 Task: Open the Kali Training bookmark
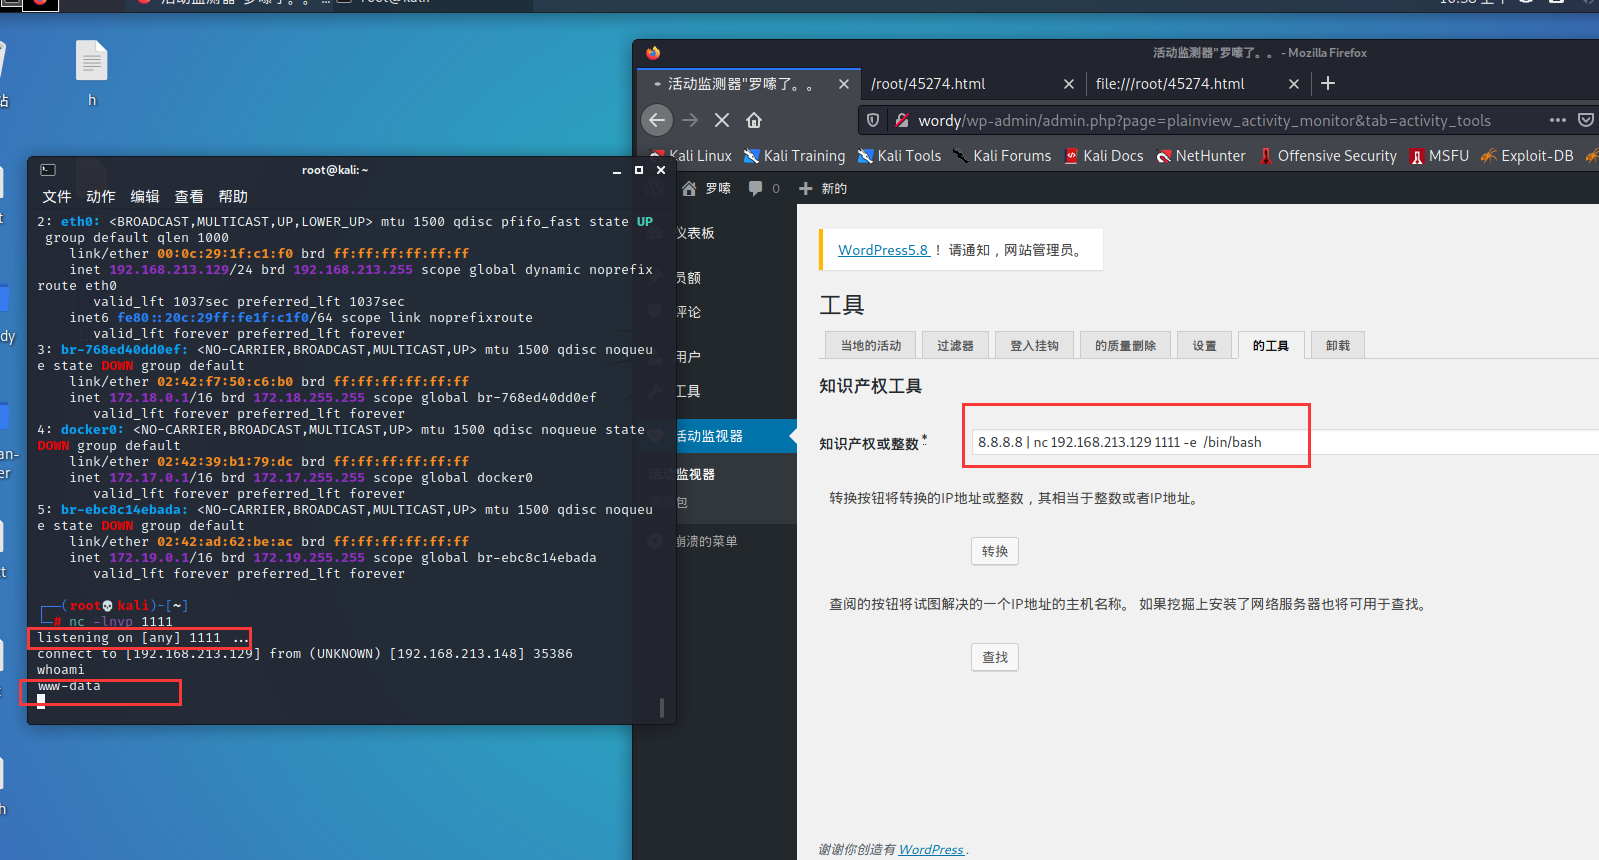coord(795,156)
